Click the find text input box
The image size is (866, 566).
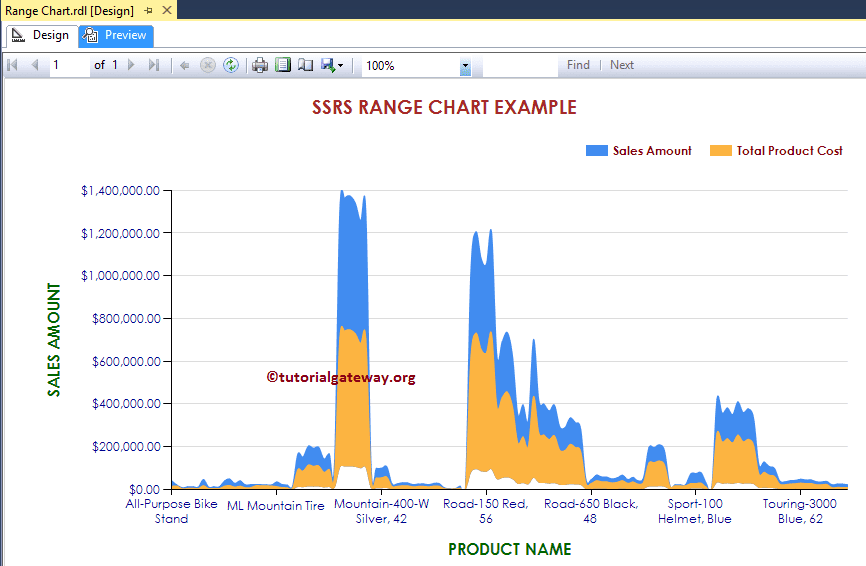(x=520, y=65)
